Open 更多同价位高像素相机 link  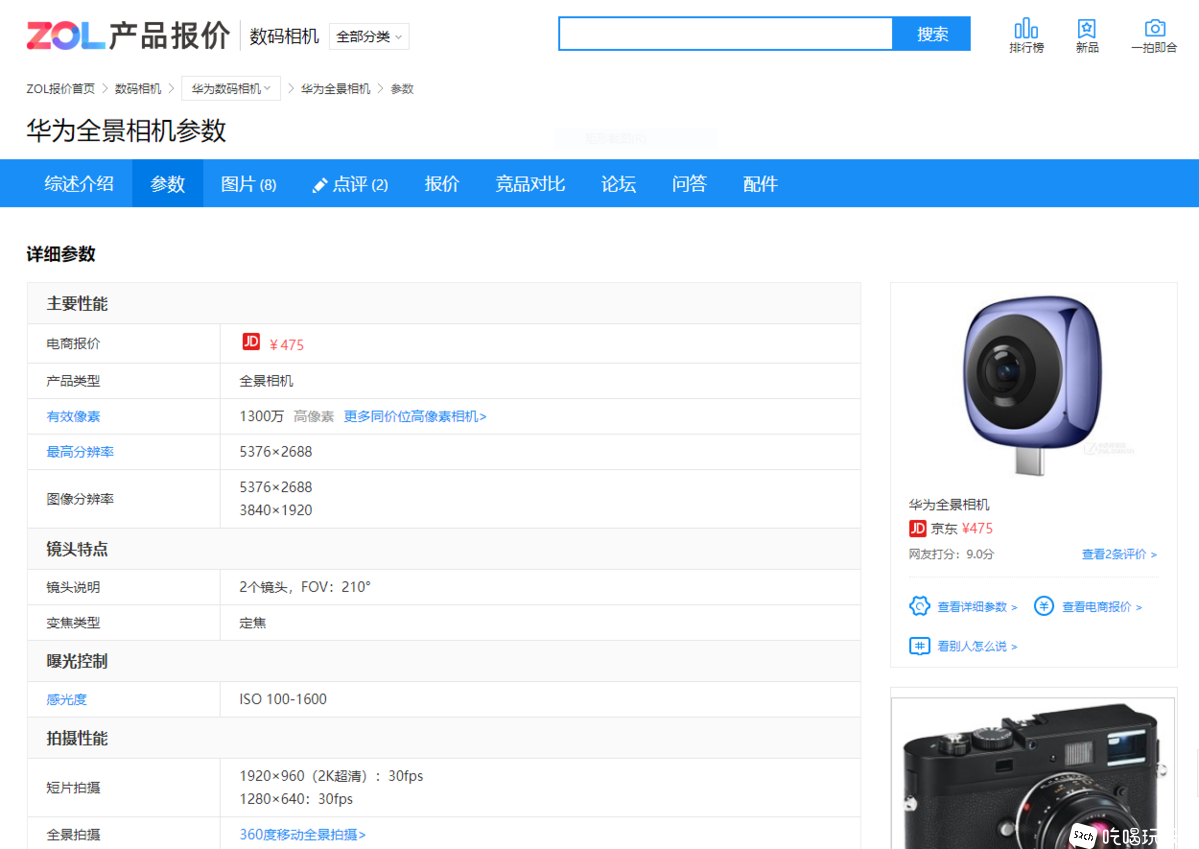(x=415, y=416)
